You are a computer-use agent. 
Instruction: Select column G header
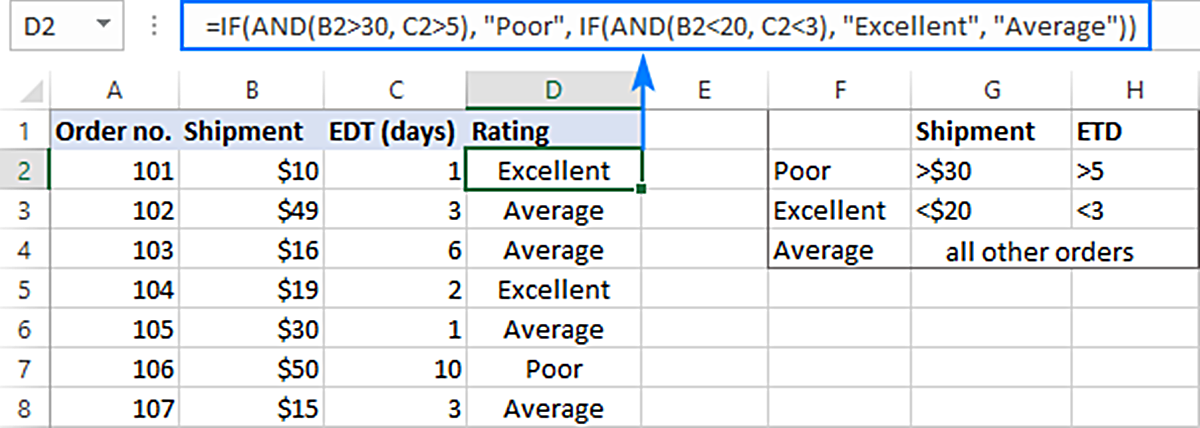(991, 90)
